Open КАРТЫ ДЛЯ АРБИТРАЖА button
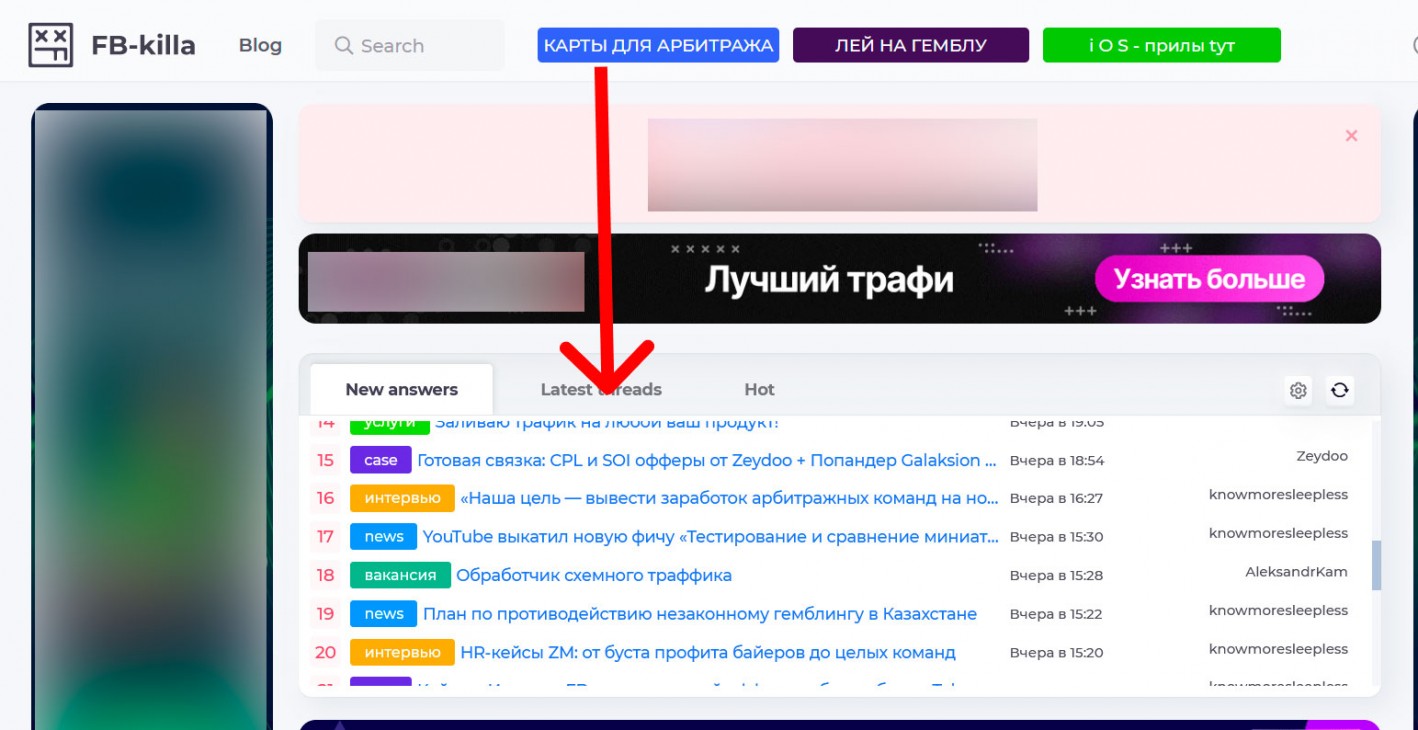This screenshot has width=1418, height=730. pos(658,45)
